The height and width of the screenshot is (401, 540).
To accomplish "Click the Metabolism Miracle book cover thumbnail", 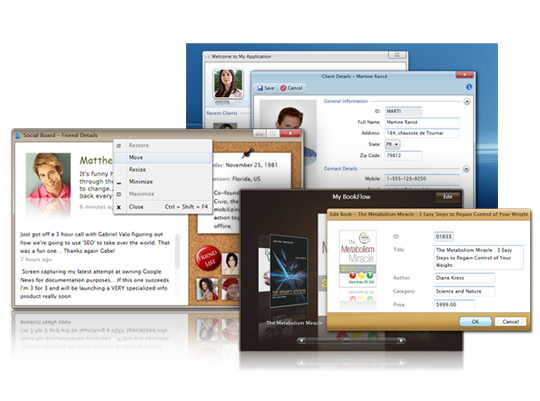I will click(357, 258).
